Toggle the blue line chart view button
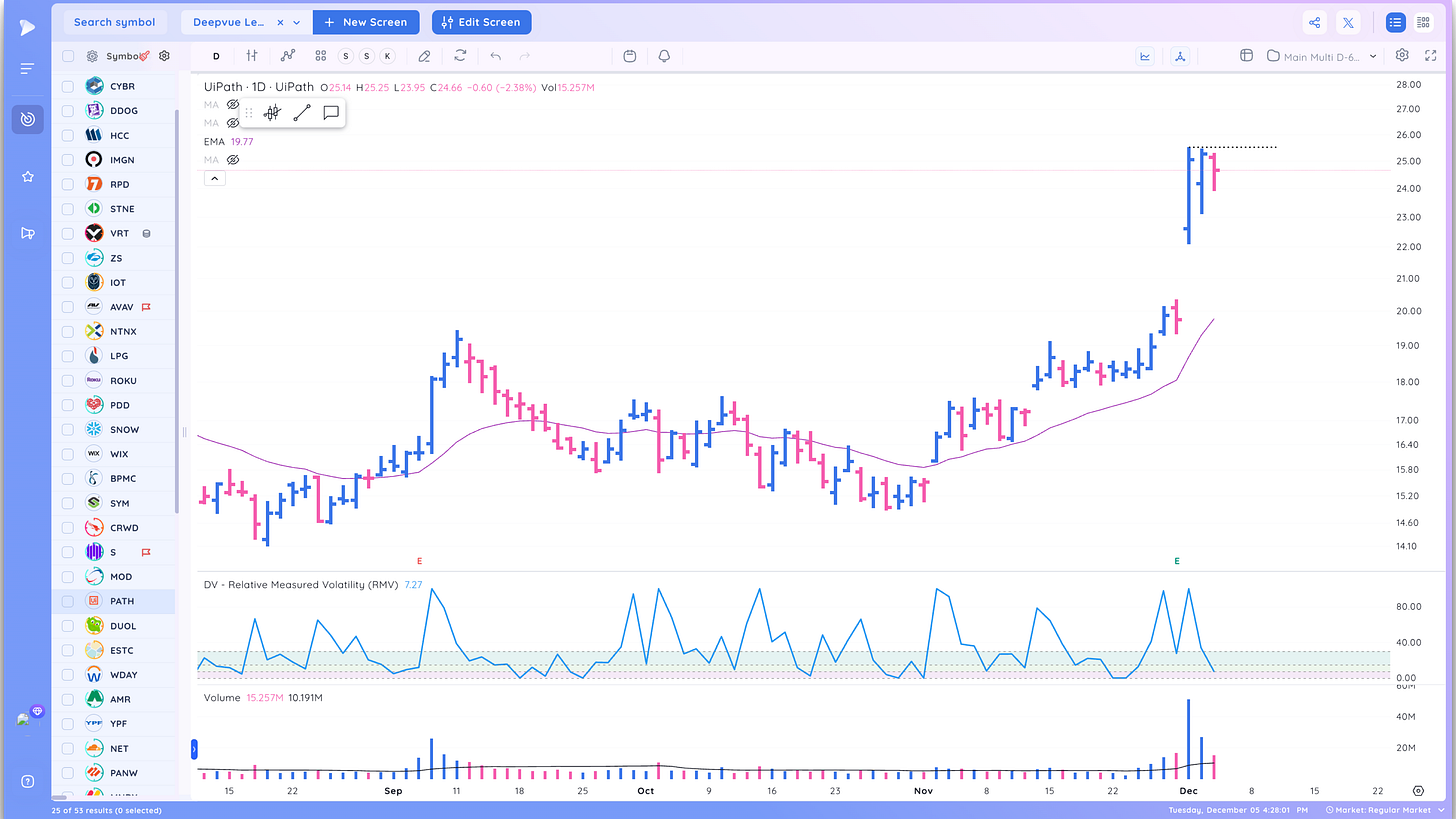The image size is (1456, 819). click(x=1145, y=56)
